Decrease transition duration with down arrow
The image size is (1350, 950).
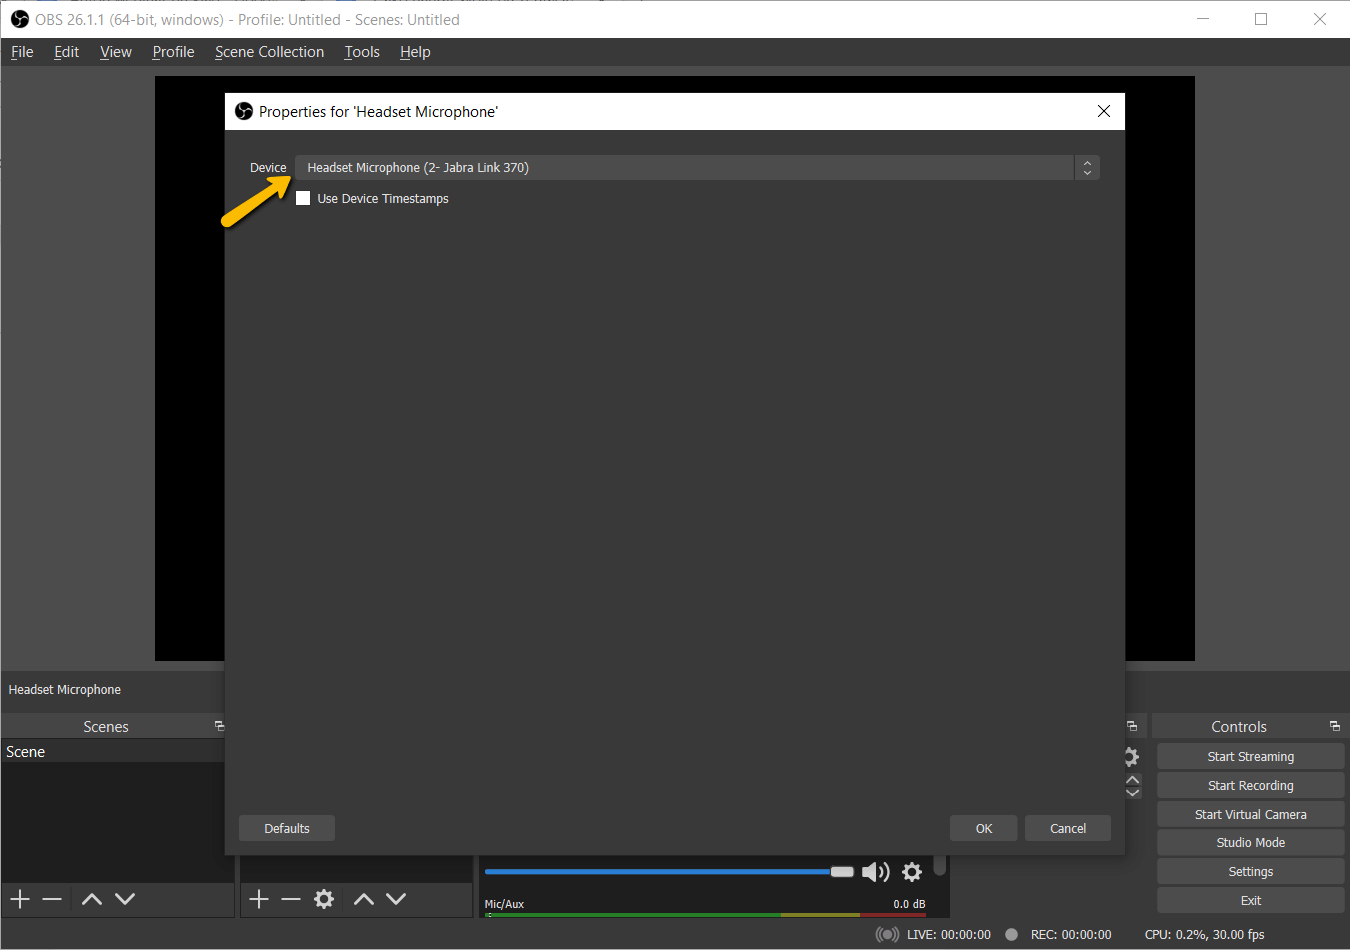(x=1133, y=792)
